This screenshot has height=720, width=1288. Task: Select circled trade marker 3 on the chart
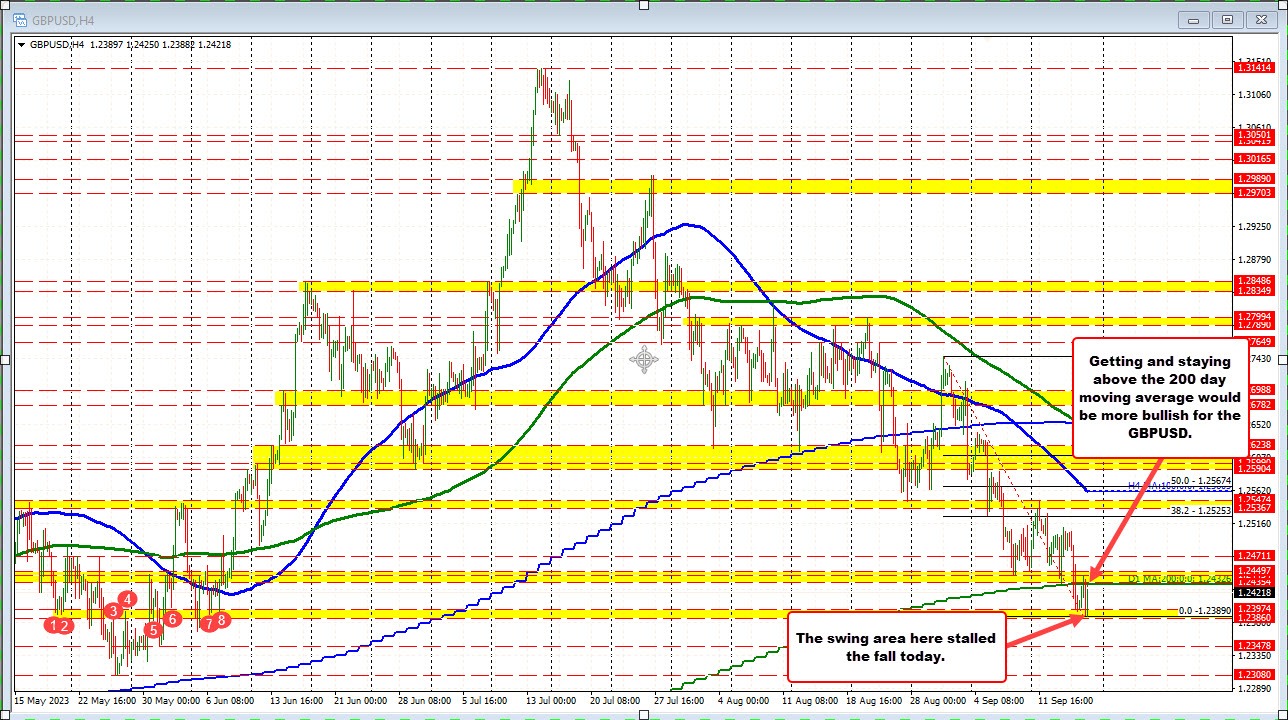click(x=112, y=611)
